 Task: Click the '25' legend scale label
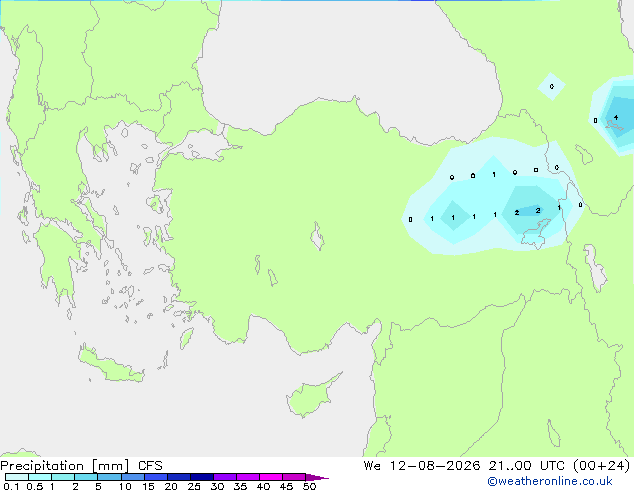(194, 486)
